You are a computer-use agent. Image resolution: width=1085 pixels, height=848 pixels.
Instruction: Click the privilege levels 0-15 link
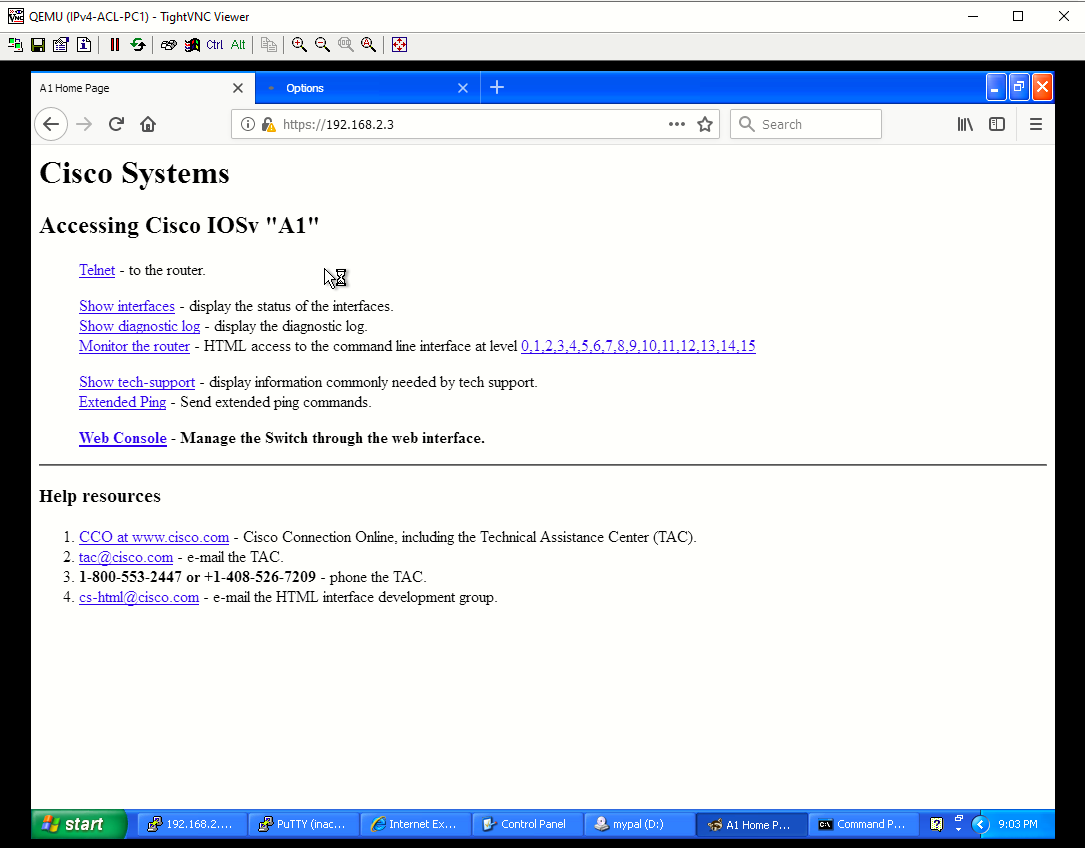[638, 346]
